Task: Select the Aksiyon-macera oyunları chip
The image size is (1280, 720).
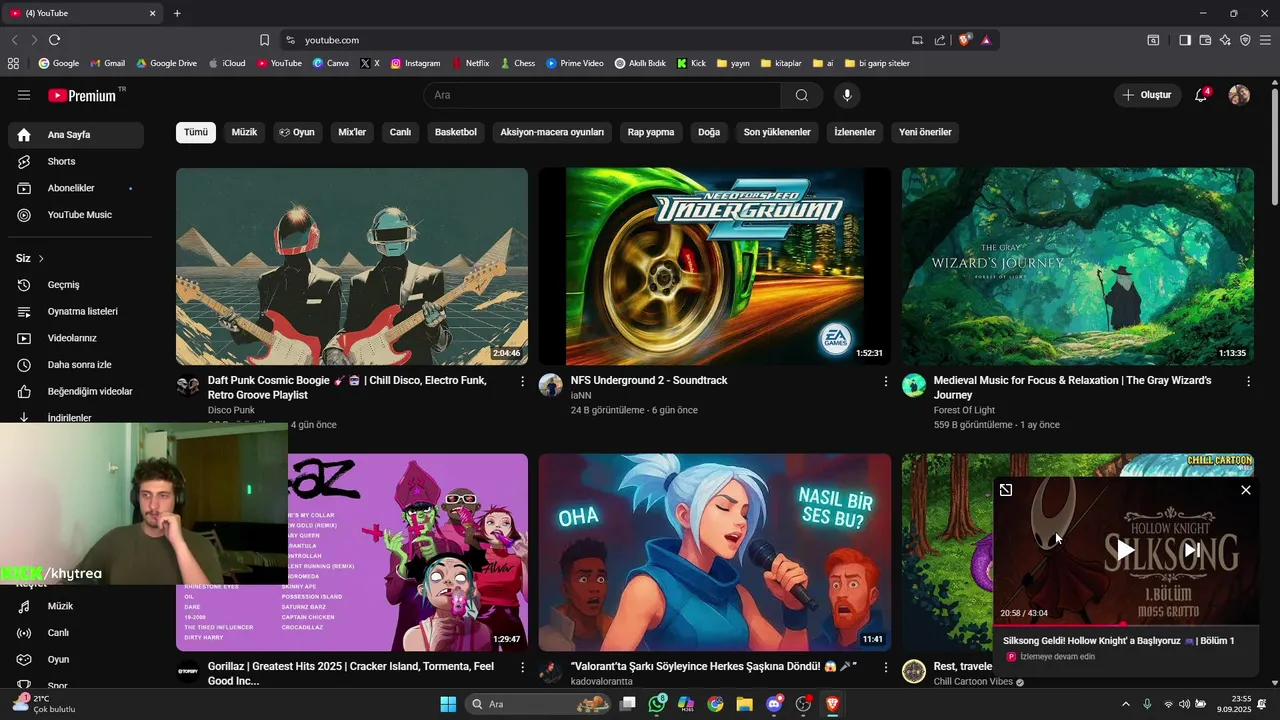Action: click(x=552, y=132)
